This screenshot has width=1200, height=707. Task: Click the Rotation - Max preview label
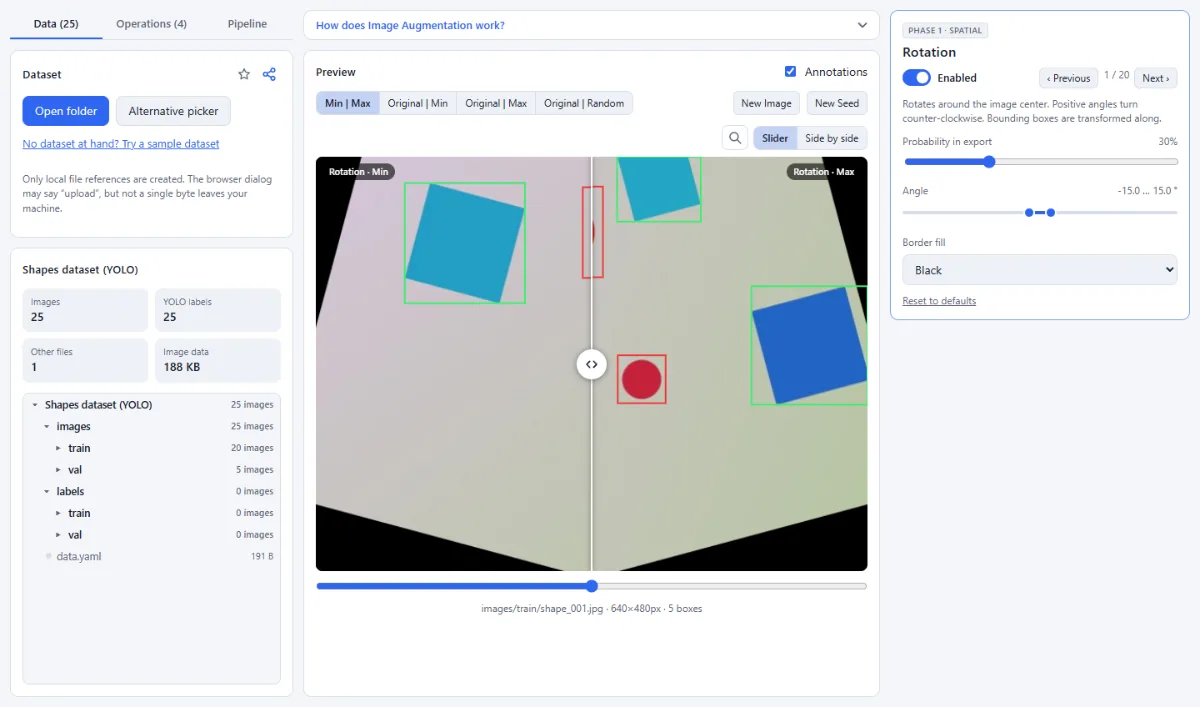[824, 172]
